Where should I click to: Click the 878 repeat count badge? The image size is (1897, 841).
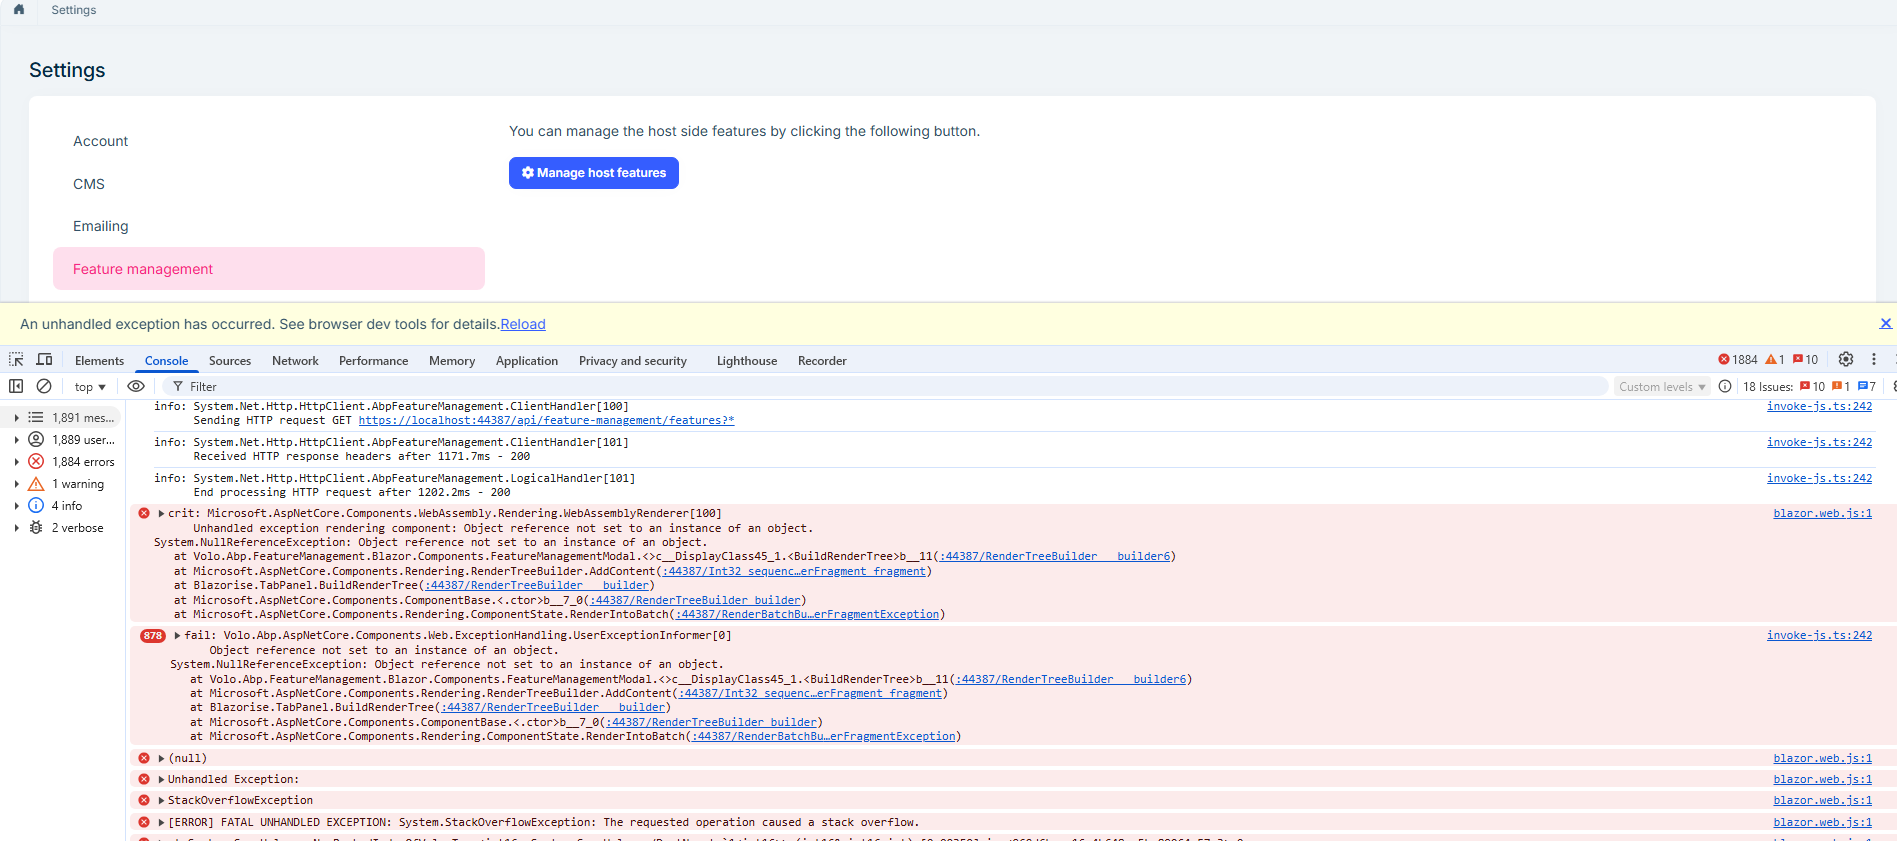pyautogui.click(x=153, y=636)
